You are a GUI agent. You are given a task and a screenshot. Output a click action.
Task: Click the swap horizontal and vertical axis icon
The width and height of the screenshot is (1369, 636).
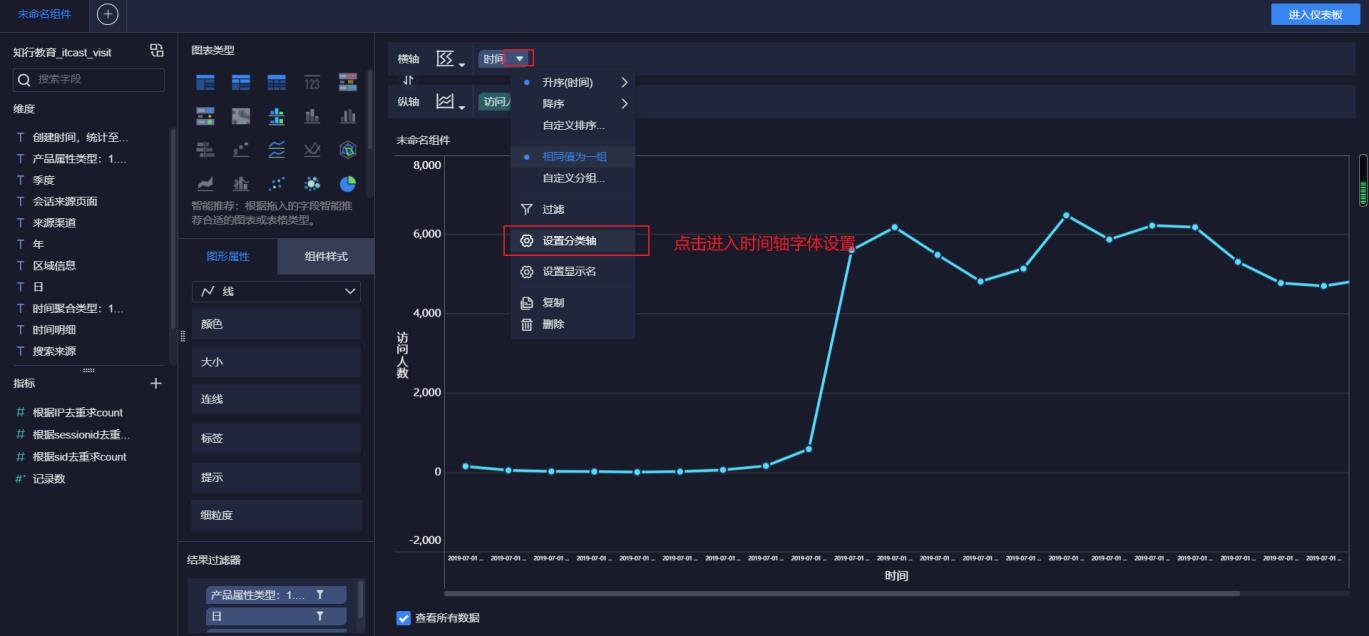point(407,79)
